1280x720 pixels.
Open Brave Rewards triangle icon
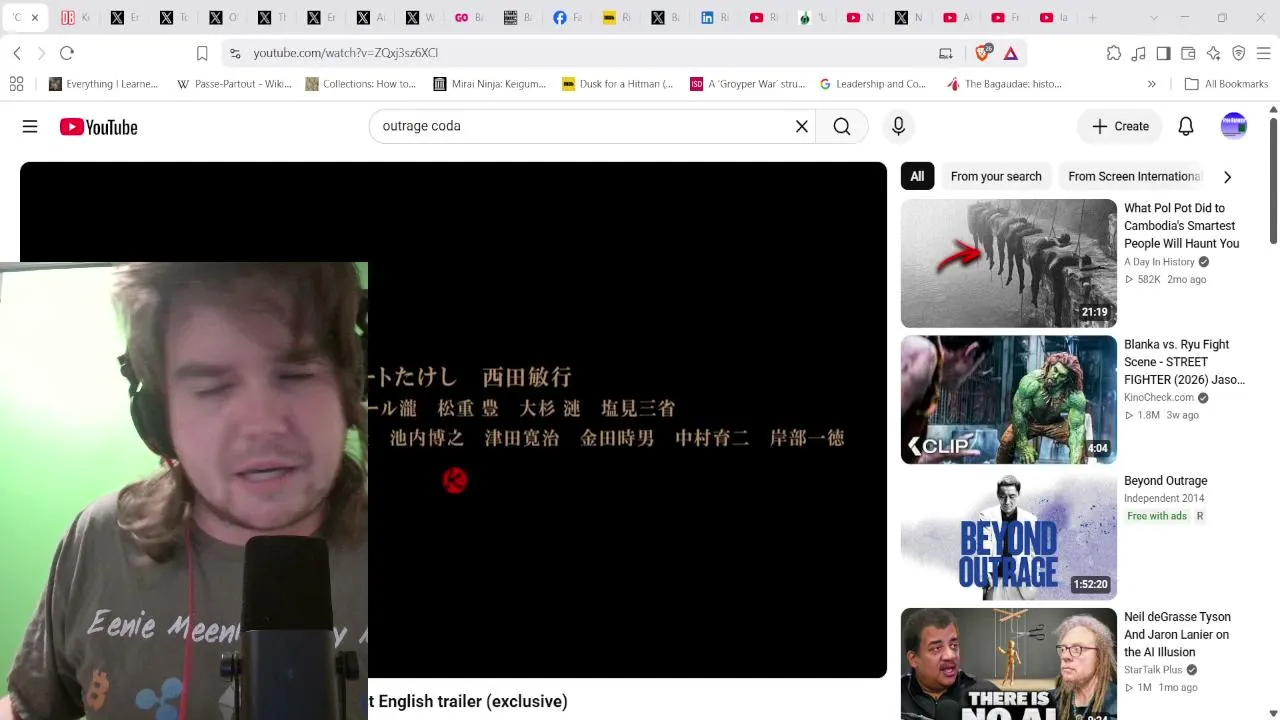point(1011,53)
